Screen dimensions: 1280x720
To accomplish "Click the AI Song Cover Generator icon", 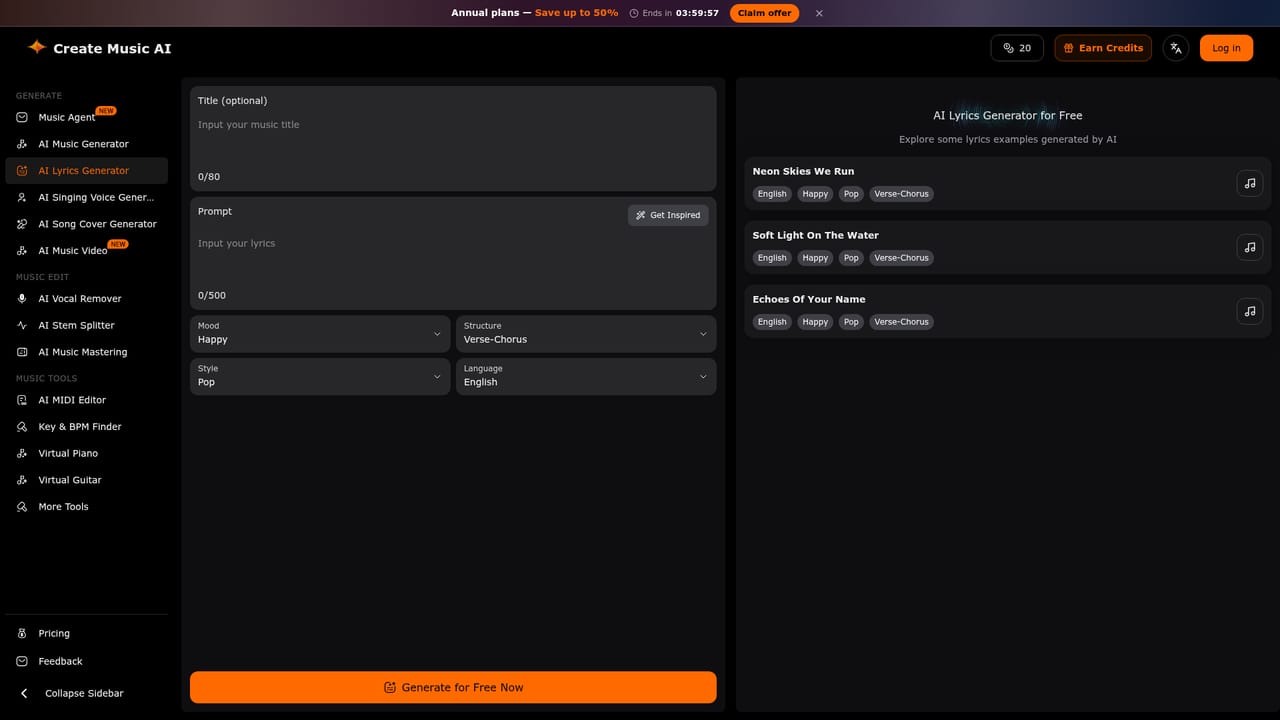I will 22,224.
